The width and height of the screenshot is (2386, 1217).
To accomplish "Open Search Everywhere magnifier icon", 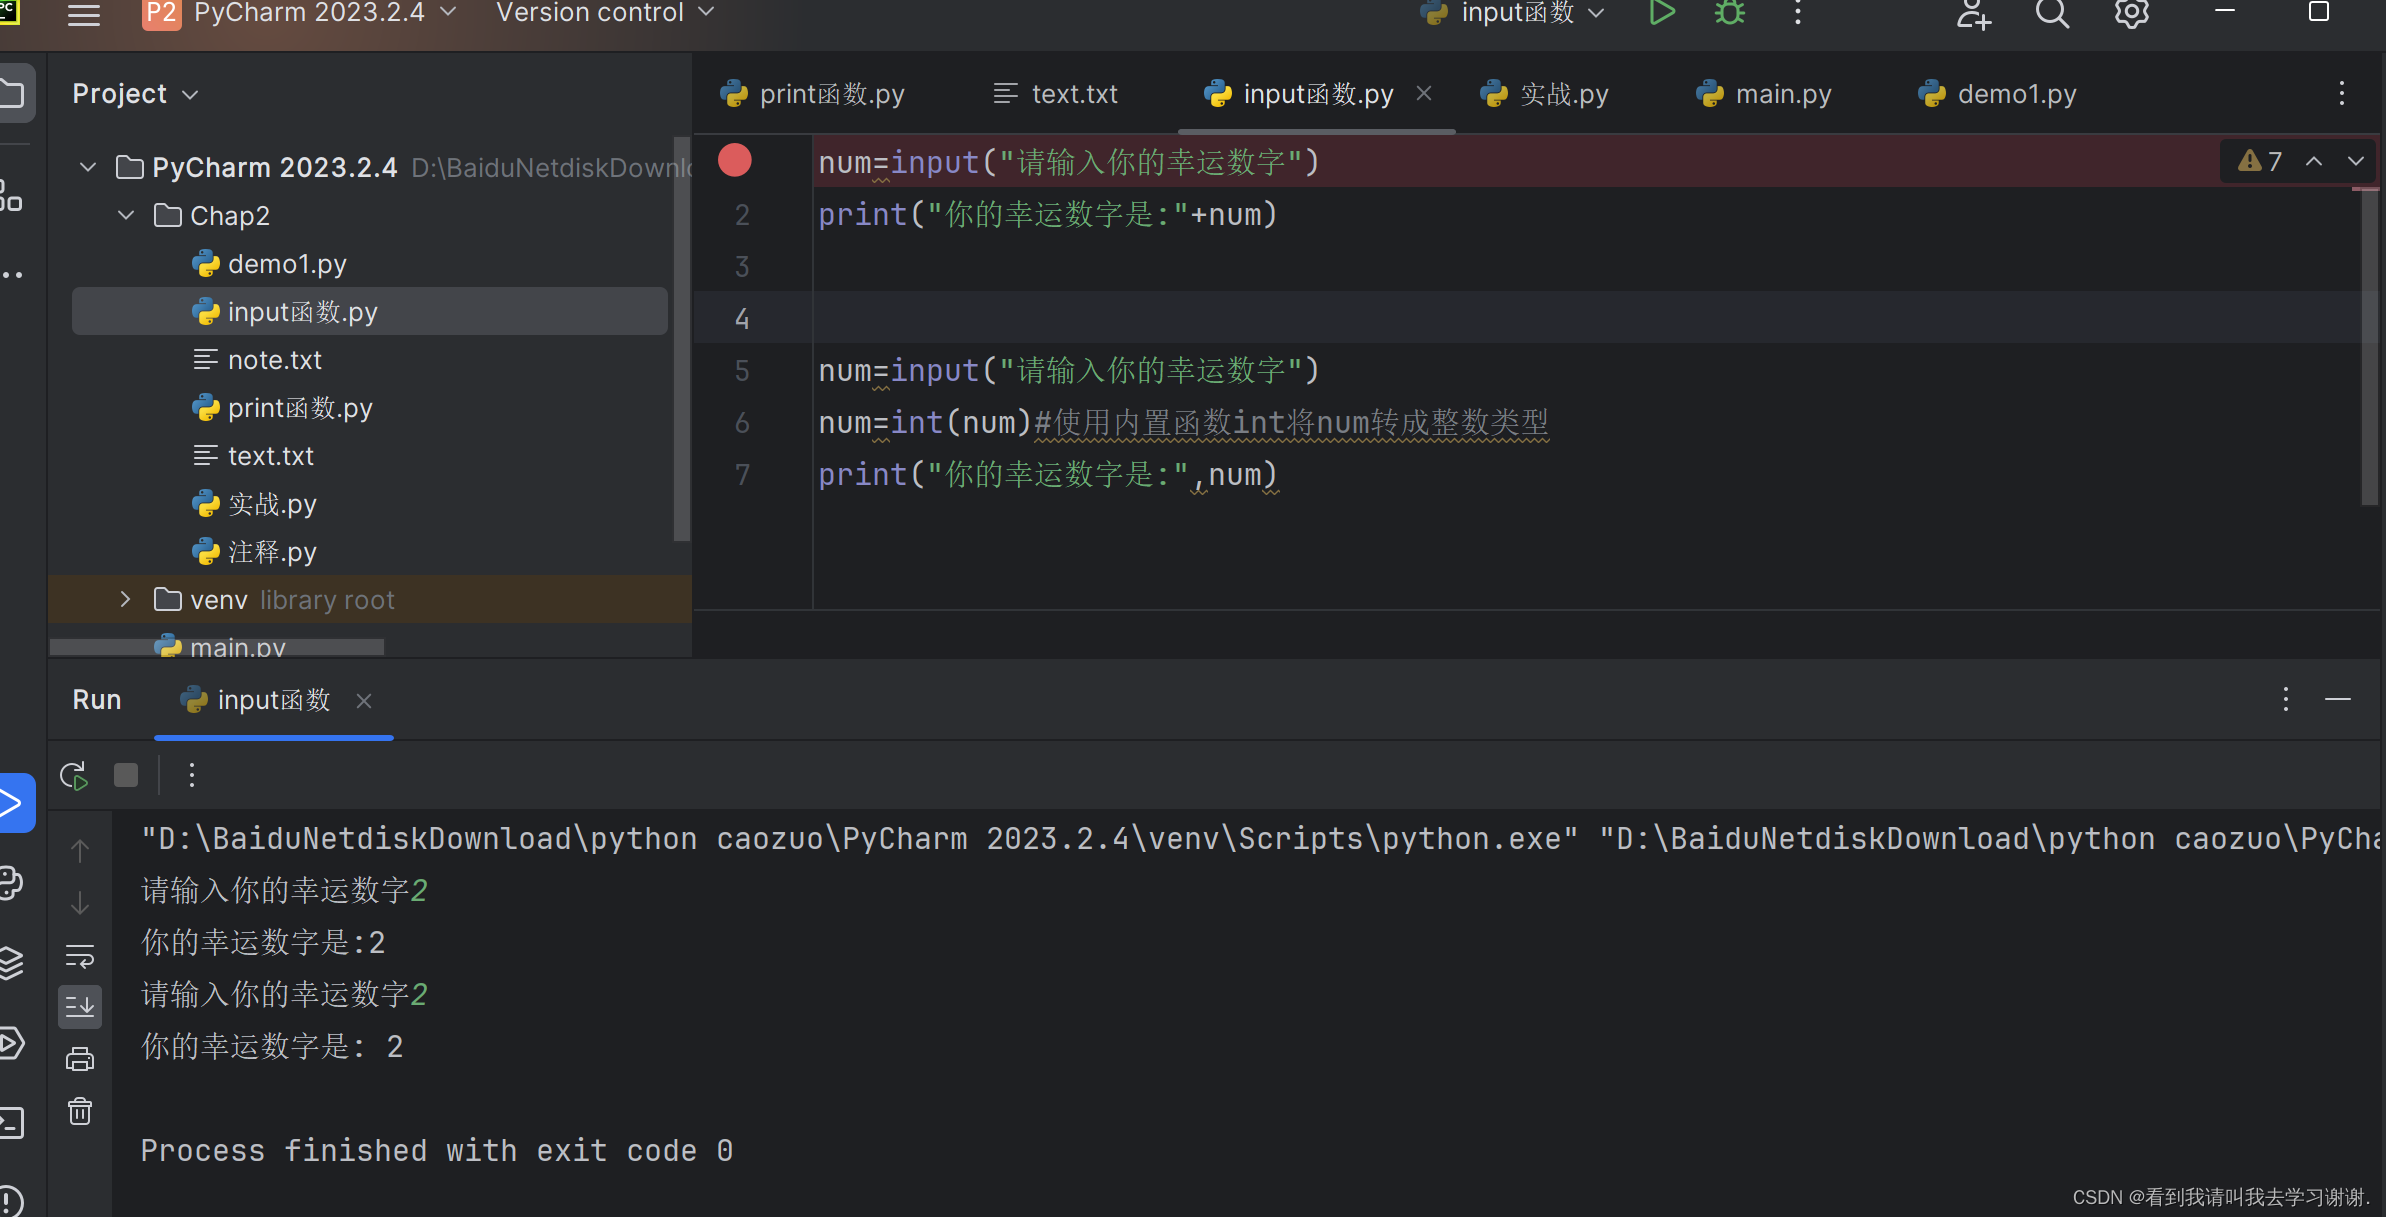I will tap(2052, 13).
